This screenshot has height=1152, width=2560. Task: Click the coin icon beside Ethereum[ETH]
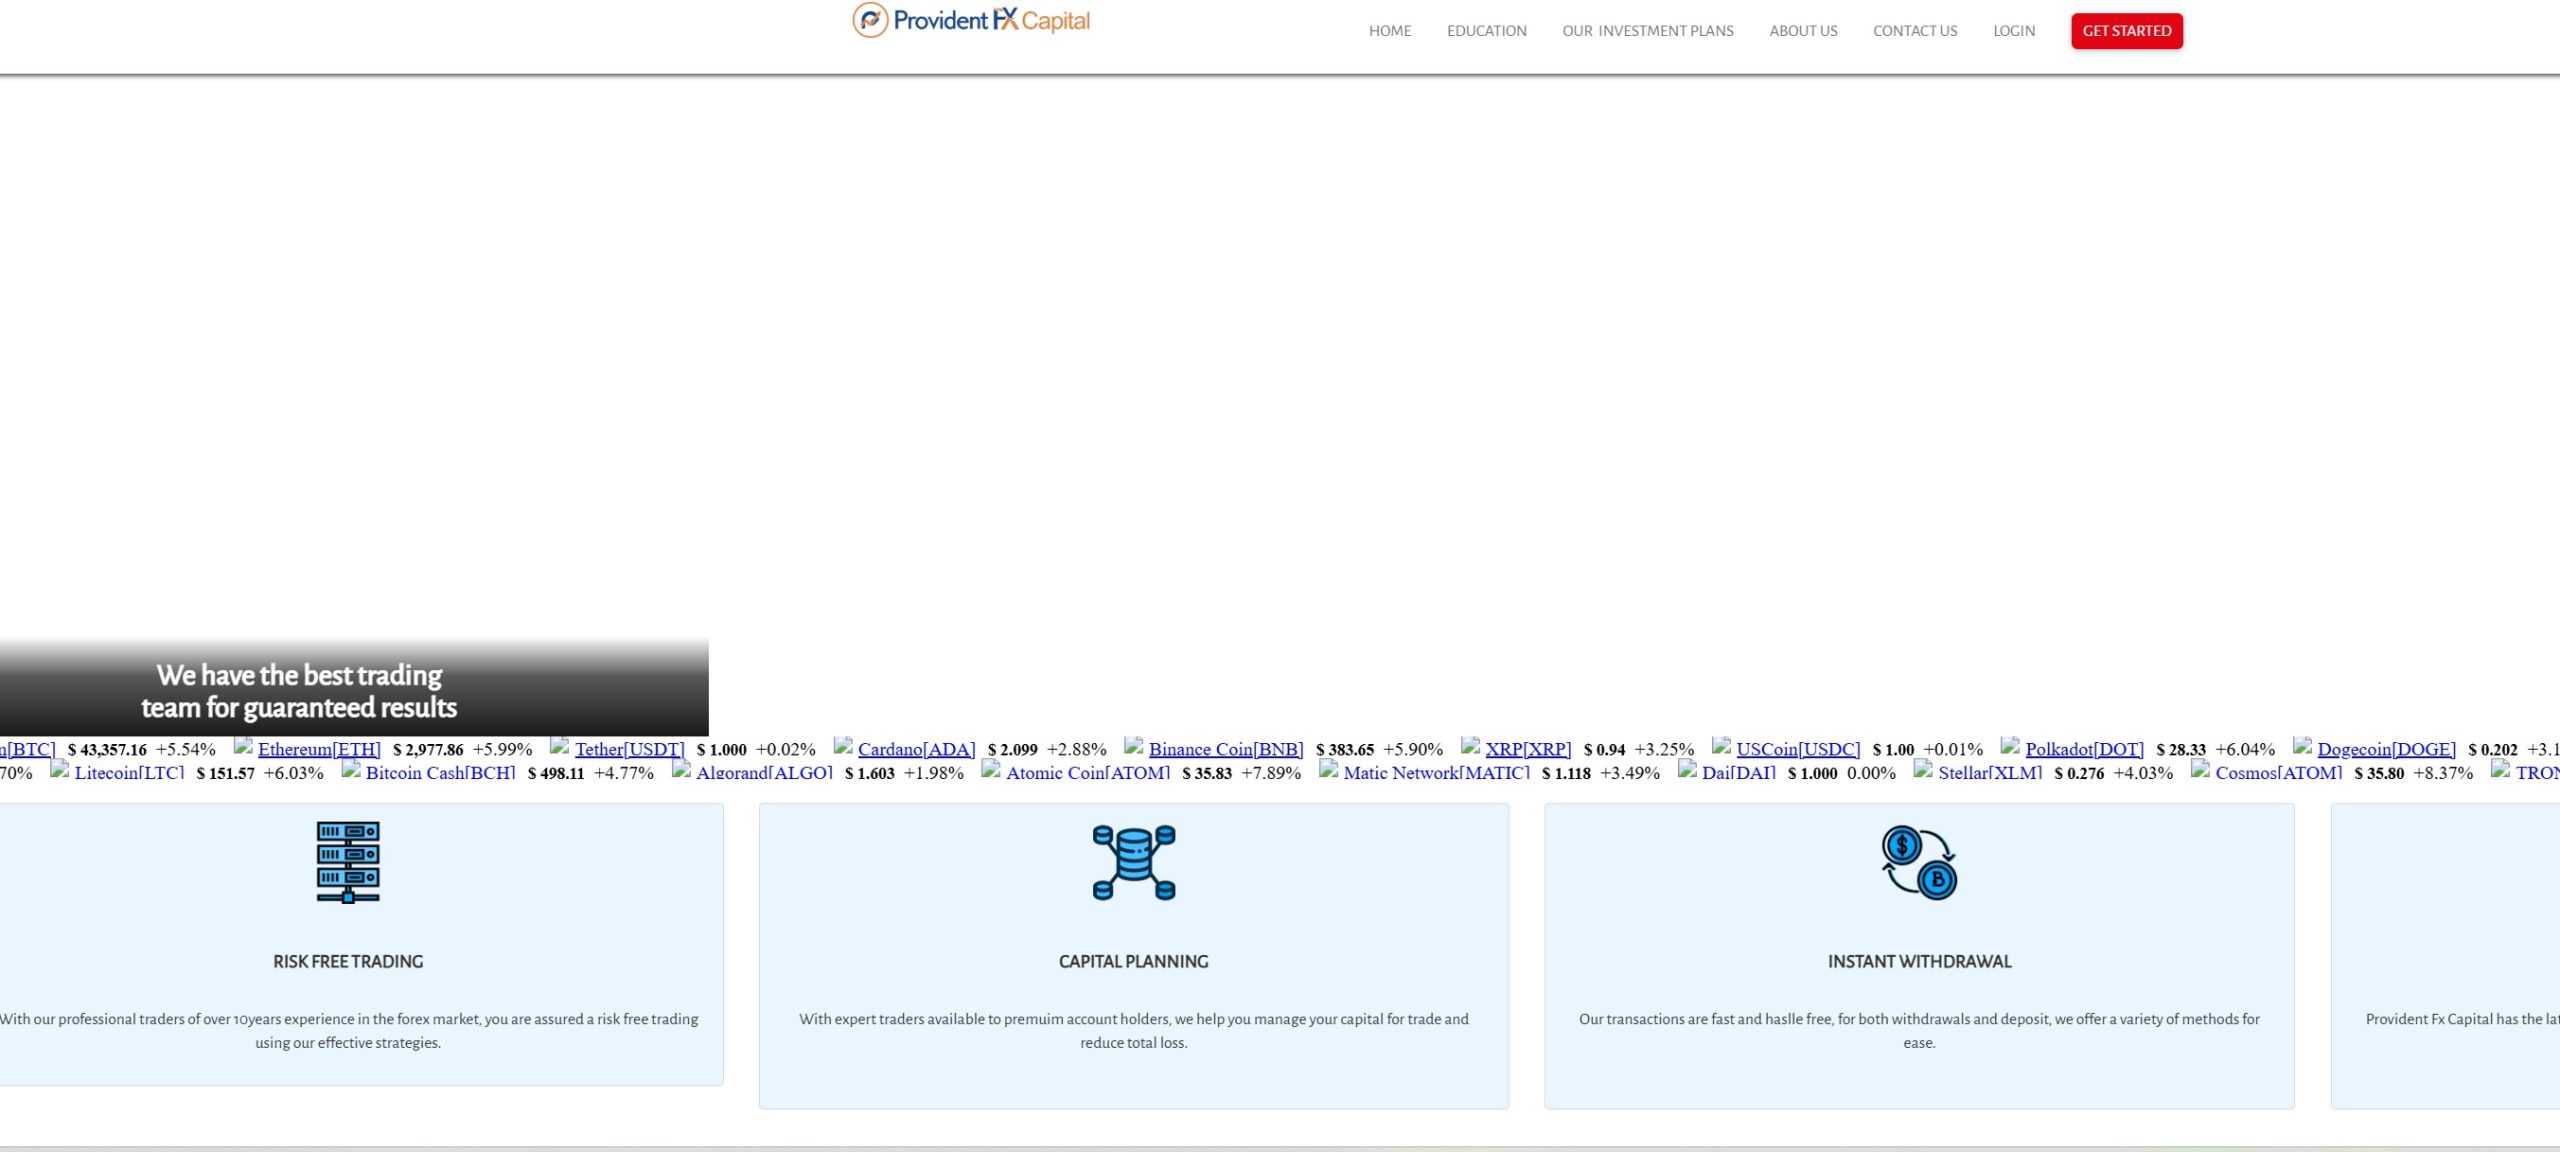click(x=244, y=747)
